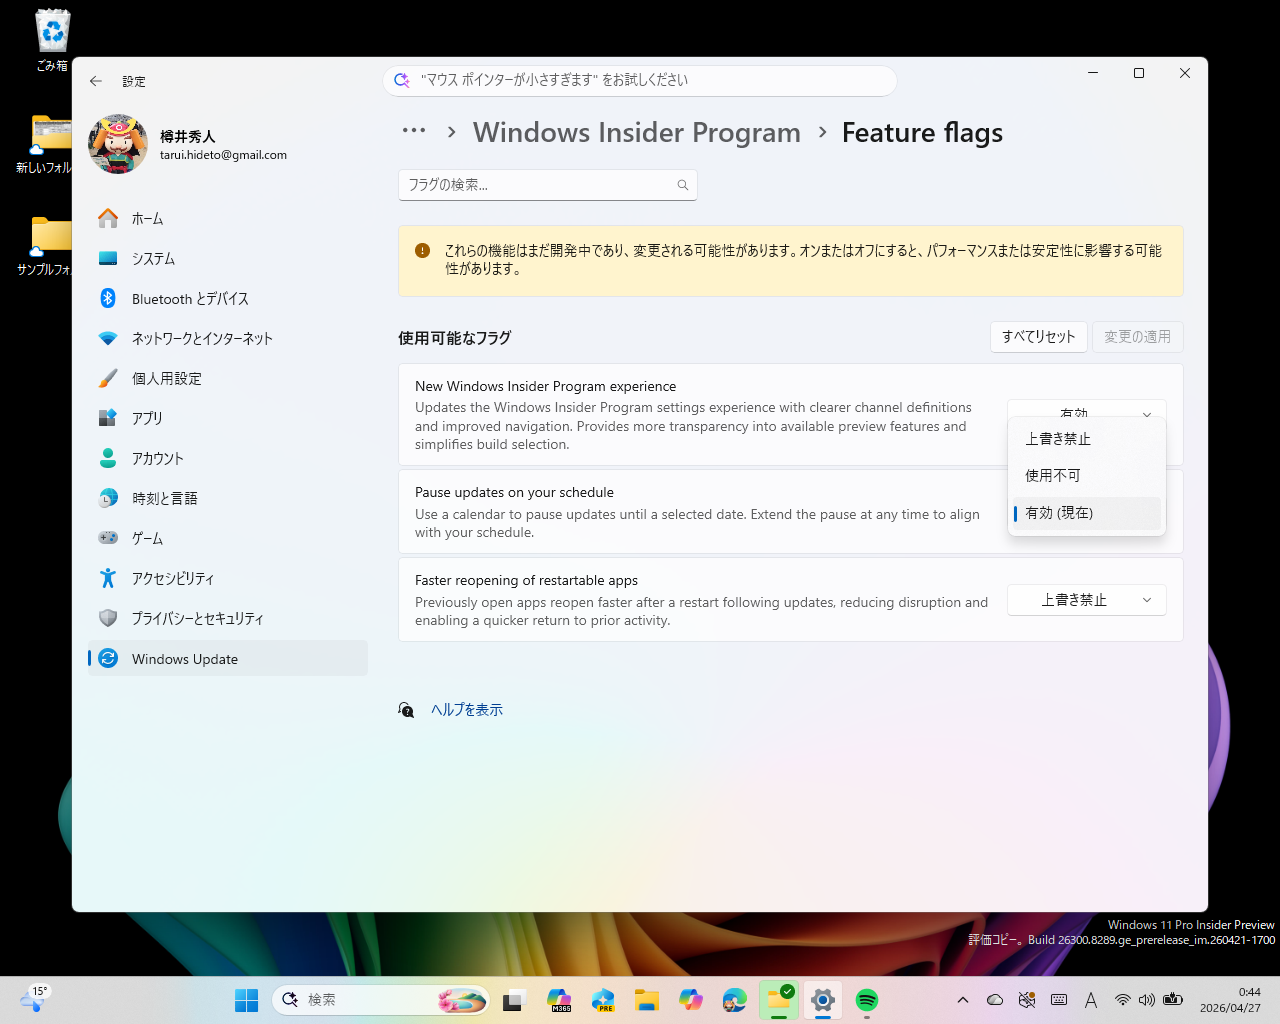Viewport: 1280px width, 1024px height.
Task: Click the Windows Insider Program breadcrumb
Action: tap(637, 132)
